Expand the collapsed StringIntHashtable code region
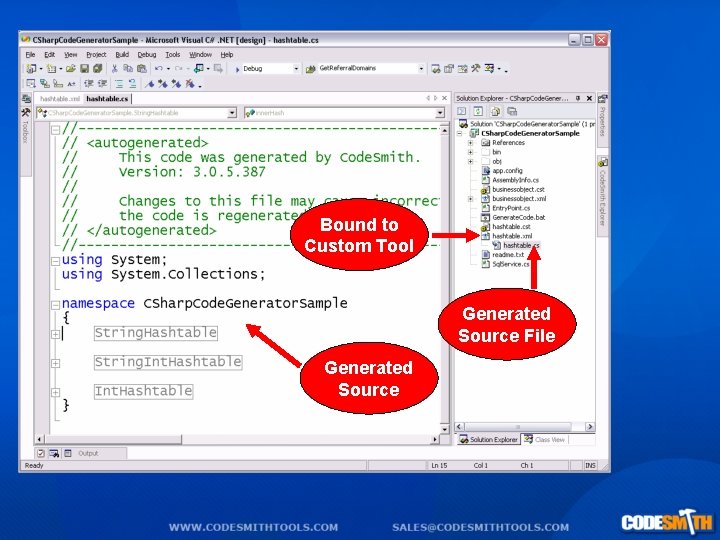This screenshot has height=540, width=720. tap(55, 363)
